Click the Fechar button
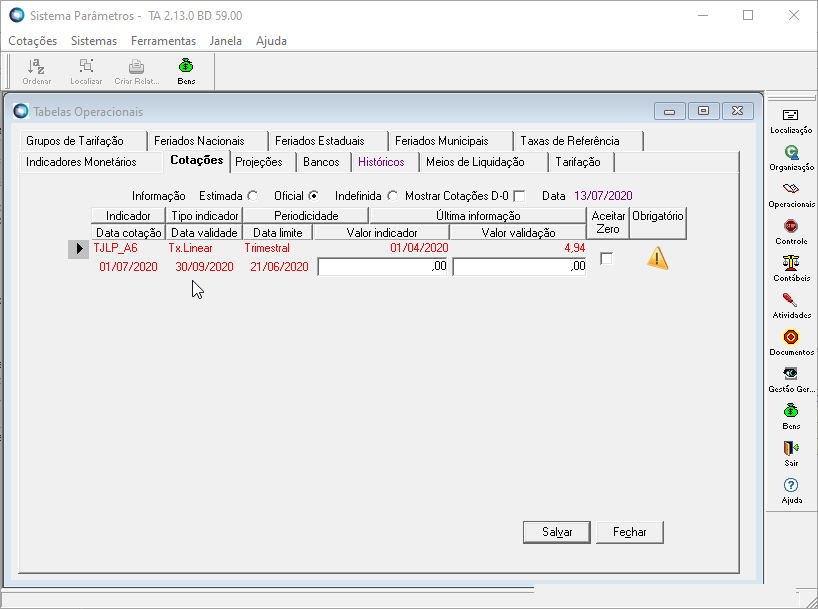 pyautogui.click(x=630, y=532)
